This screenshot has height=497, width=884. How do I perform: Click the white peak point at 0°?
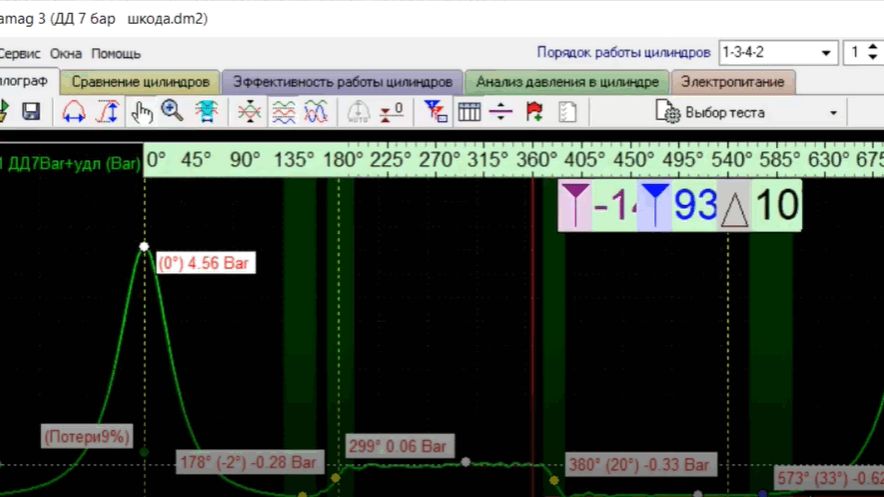click(144, 247)
